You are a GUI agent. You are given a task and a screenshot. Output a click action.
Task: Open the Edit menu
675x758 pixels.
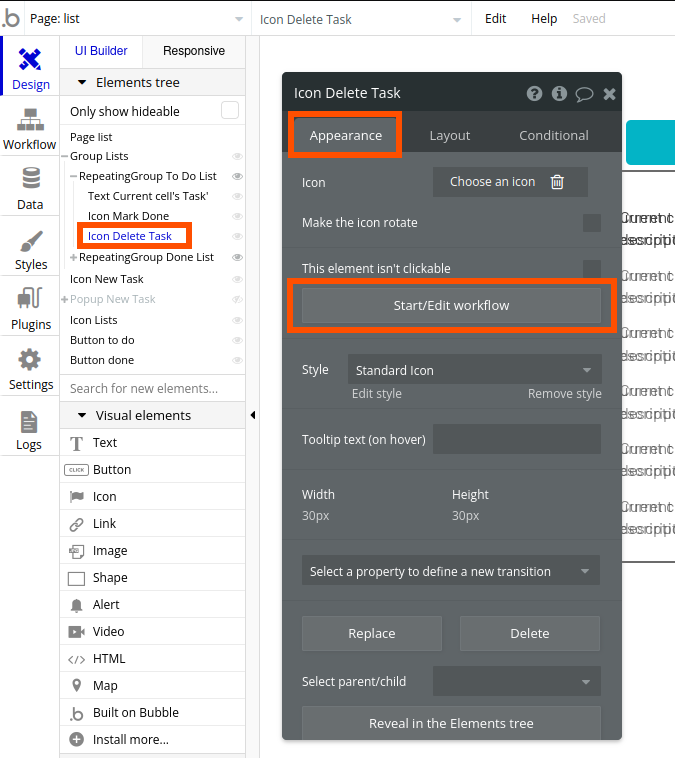click(495, 18)
